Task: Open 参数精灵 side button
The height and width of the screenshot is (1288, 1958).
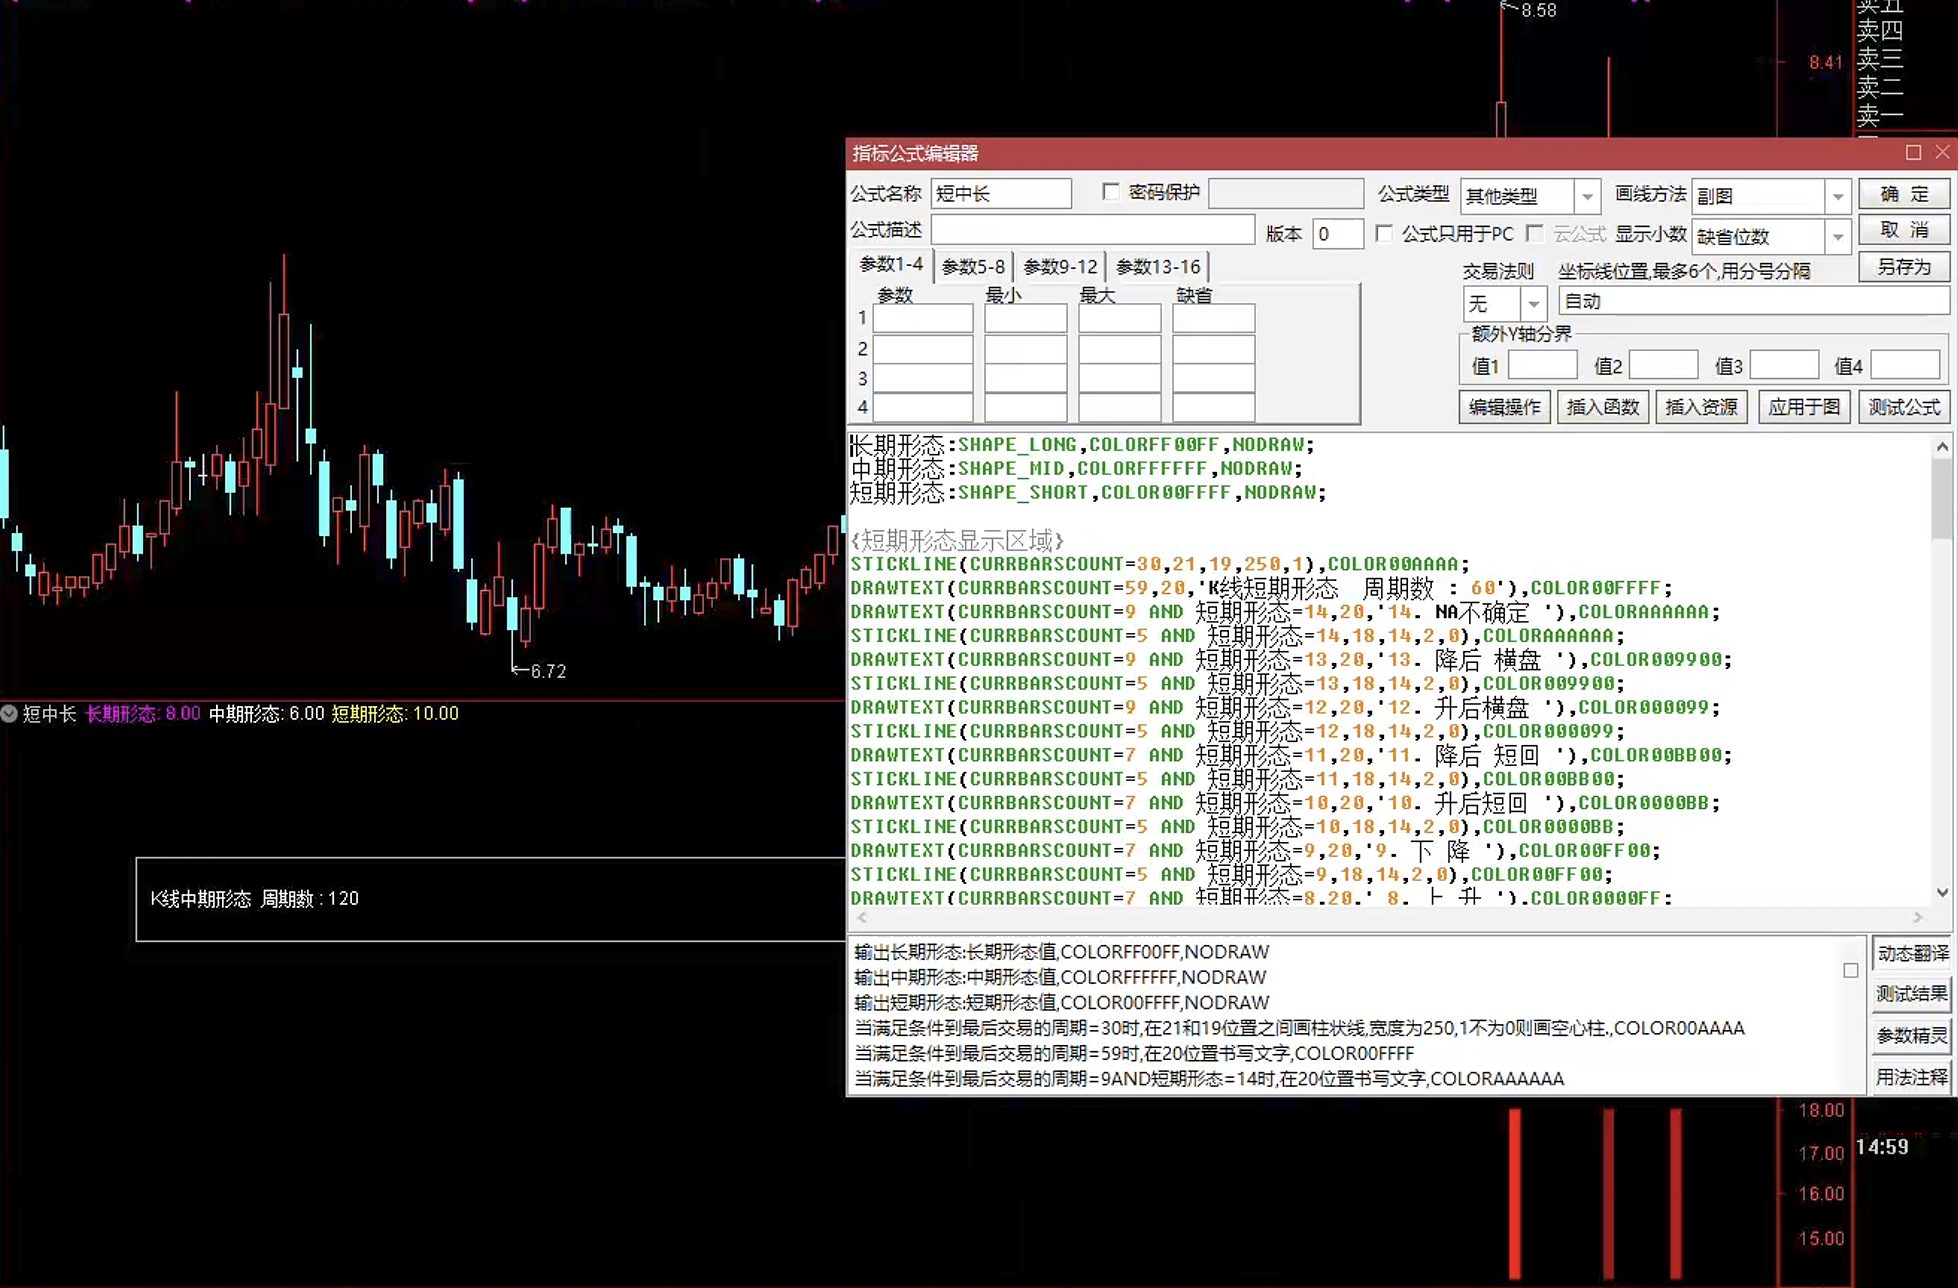Action: tap(1911, 1036)
